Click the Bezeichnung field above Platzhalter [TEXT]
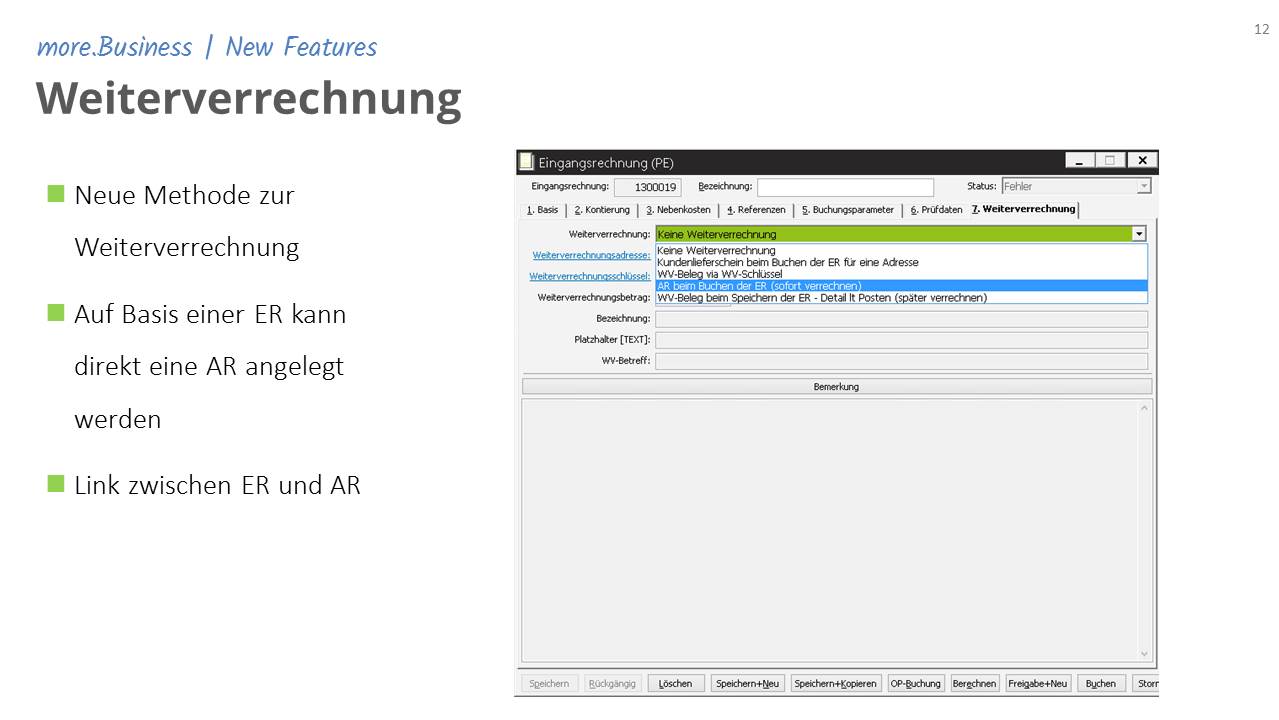Viewport: 1279px width, 720px height. [x=901, y=319]
